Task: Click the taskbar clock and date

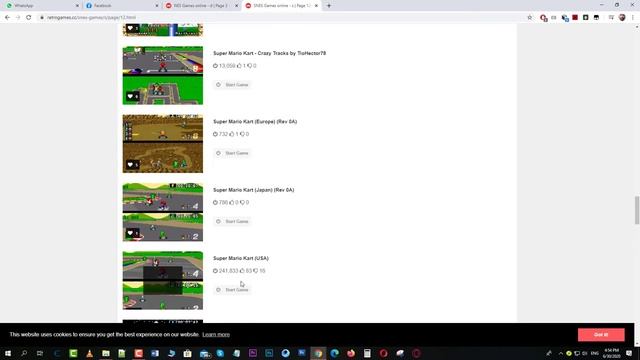Action: tap(611, 353)
